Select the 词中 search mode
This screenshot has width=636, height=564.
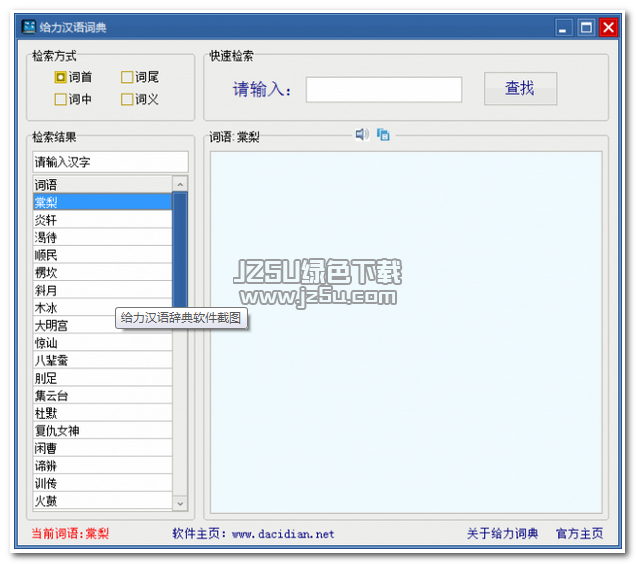[73, 99]
